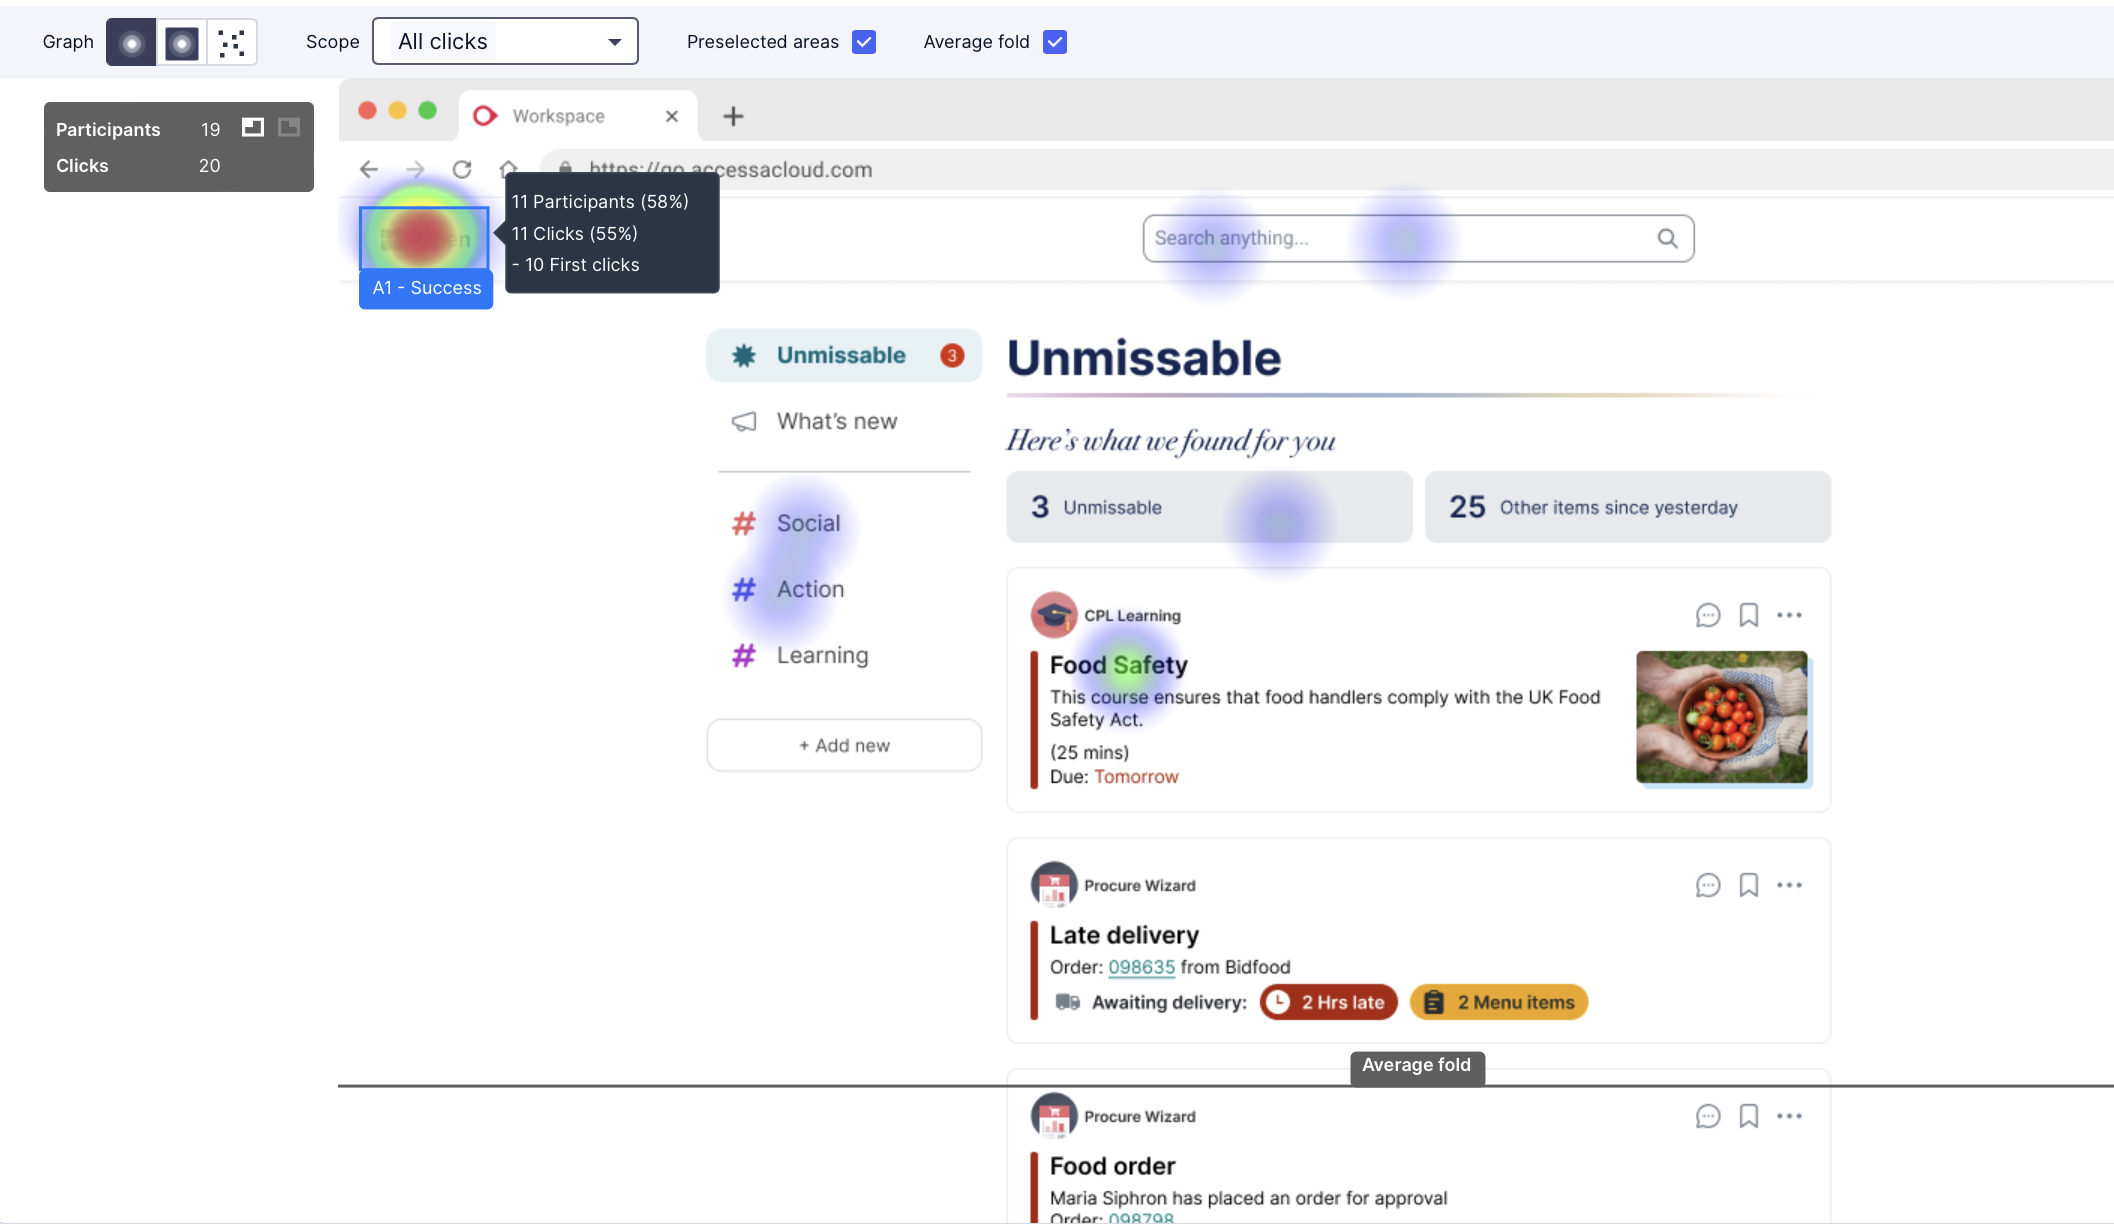Toggle the Average fold checkbox
Viewport: 2114px width, 1224px height.
(x=1054, y=42)
